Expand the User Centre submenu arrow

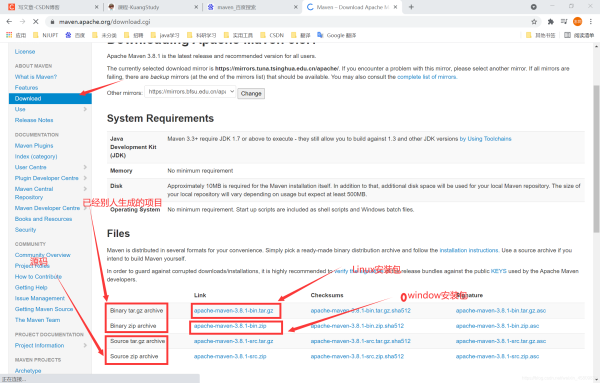(x=85, y=167)
